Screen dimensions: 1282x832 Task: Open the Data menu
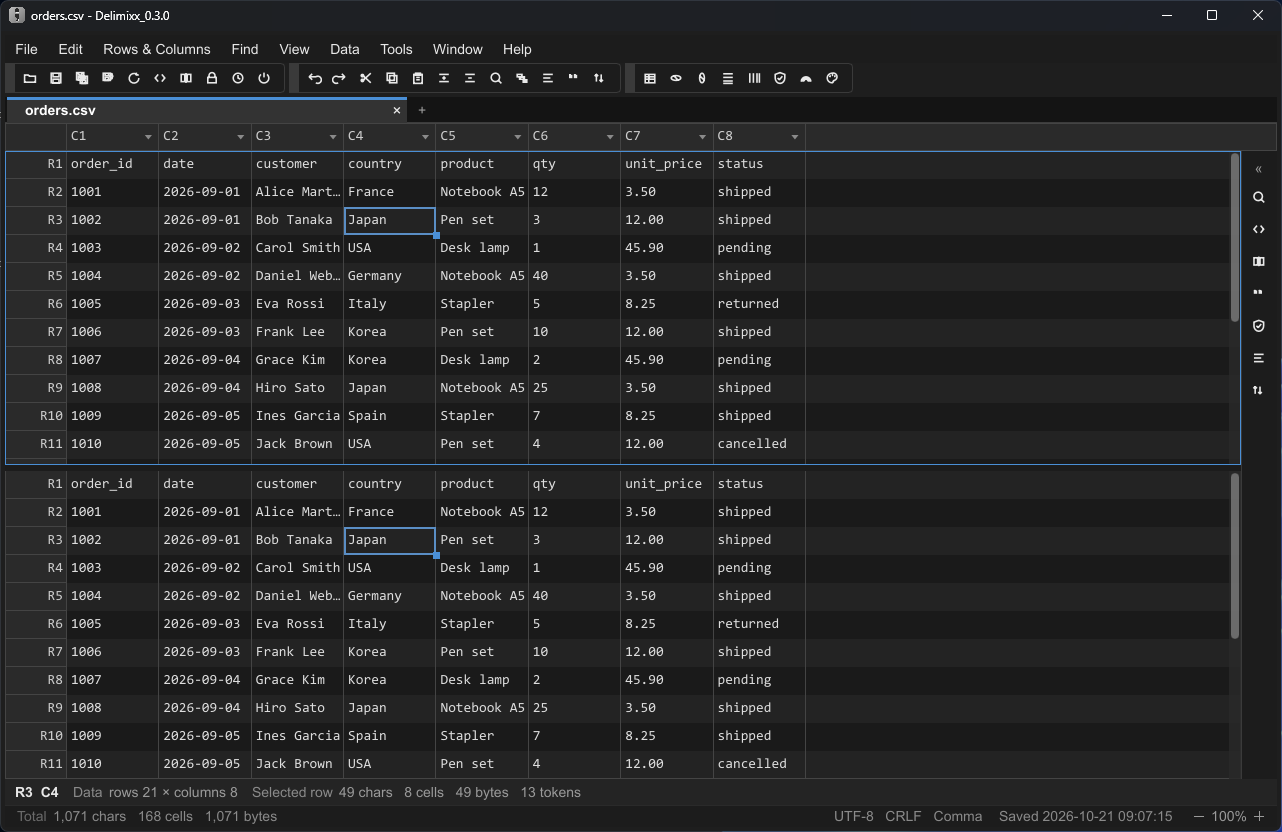(x=345, y=49)
